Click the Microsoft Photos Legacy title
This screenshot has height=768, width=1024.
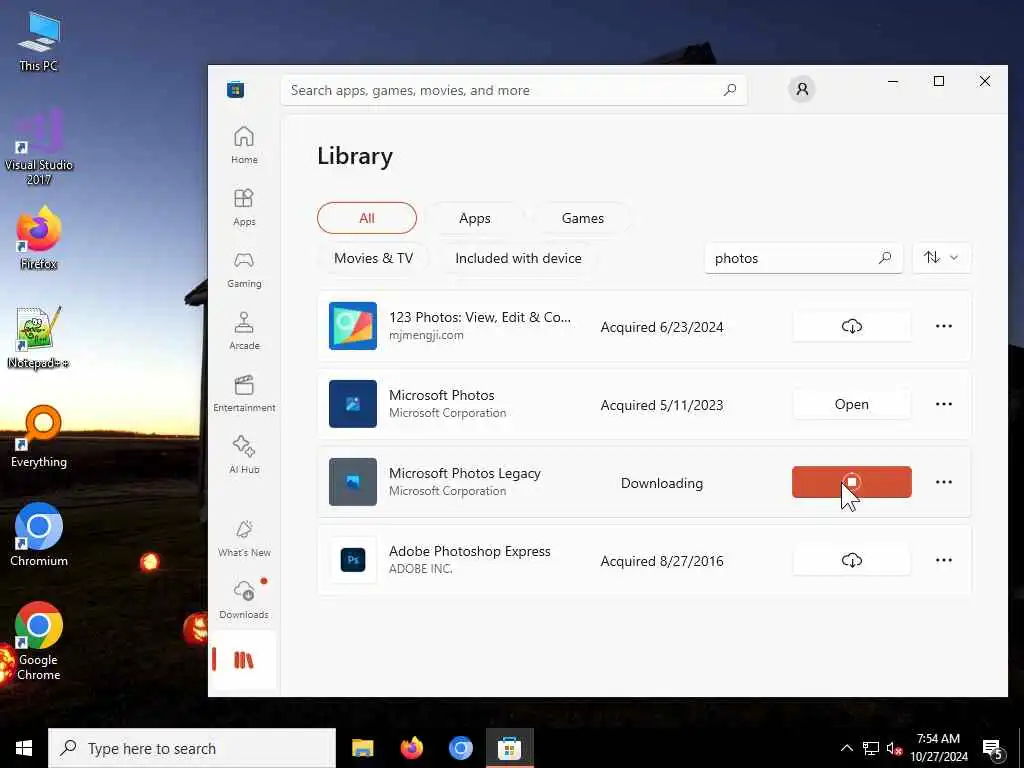(x=465, y=473)
